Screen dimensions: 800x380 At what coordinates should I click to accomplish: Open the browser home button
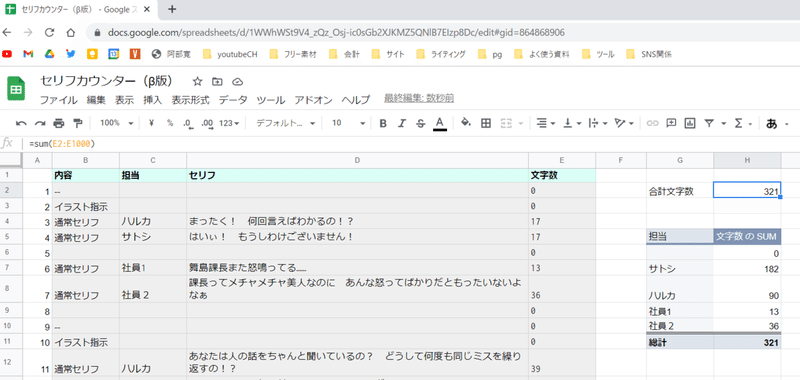click(71, 33)
